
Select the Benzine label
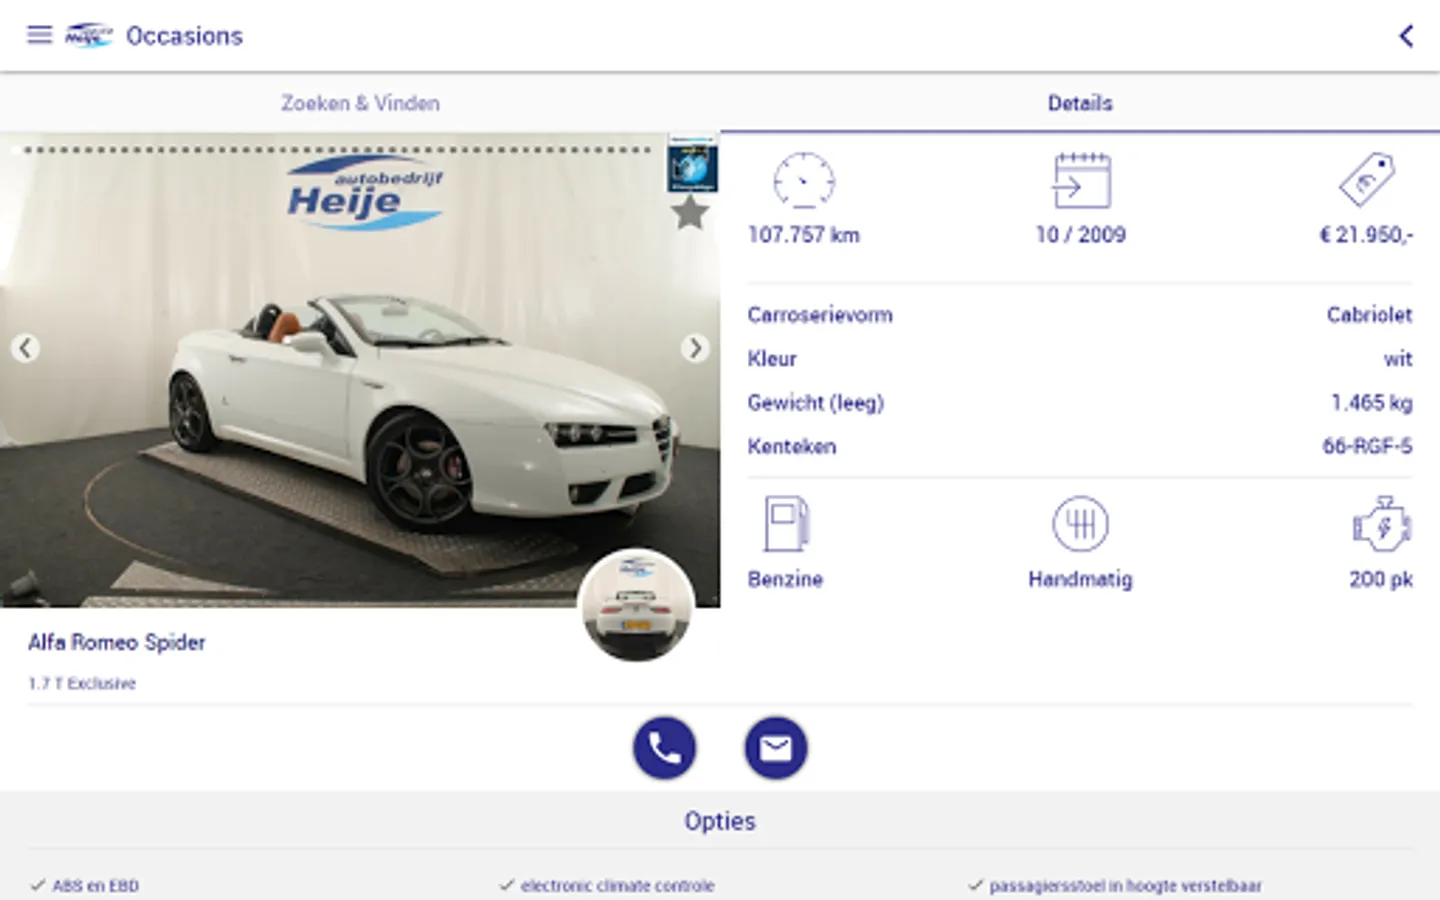(785, 579)
